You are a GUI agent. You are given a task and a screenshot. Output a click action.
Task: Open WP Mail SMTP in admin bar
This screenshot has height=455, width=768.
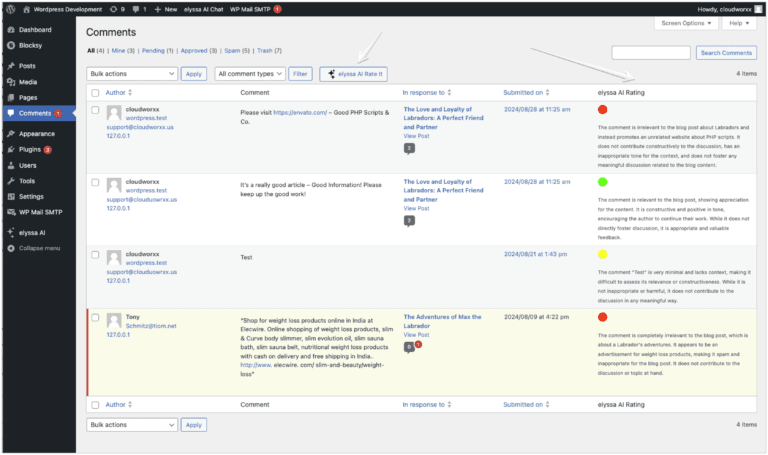pyautogui.click(x=250, y=9)
